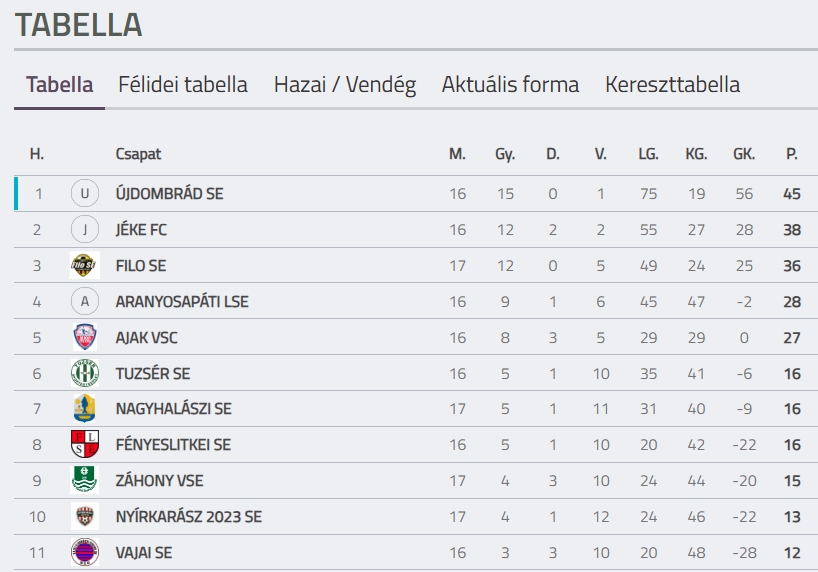This screenshot has height=572, width=818.
Task: Click the Nagyhalászi SE team crest
Action: click(x=84, y=409)
